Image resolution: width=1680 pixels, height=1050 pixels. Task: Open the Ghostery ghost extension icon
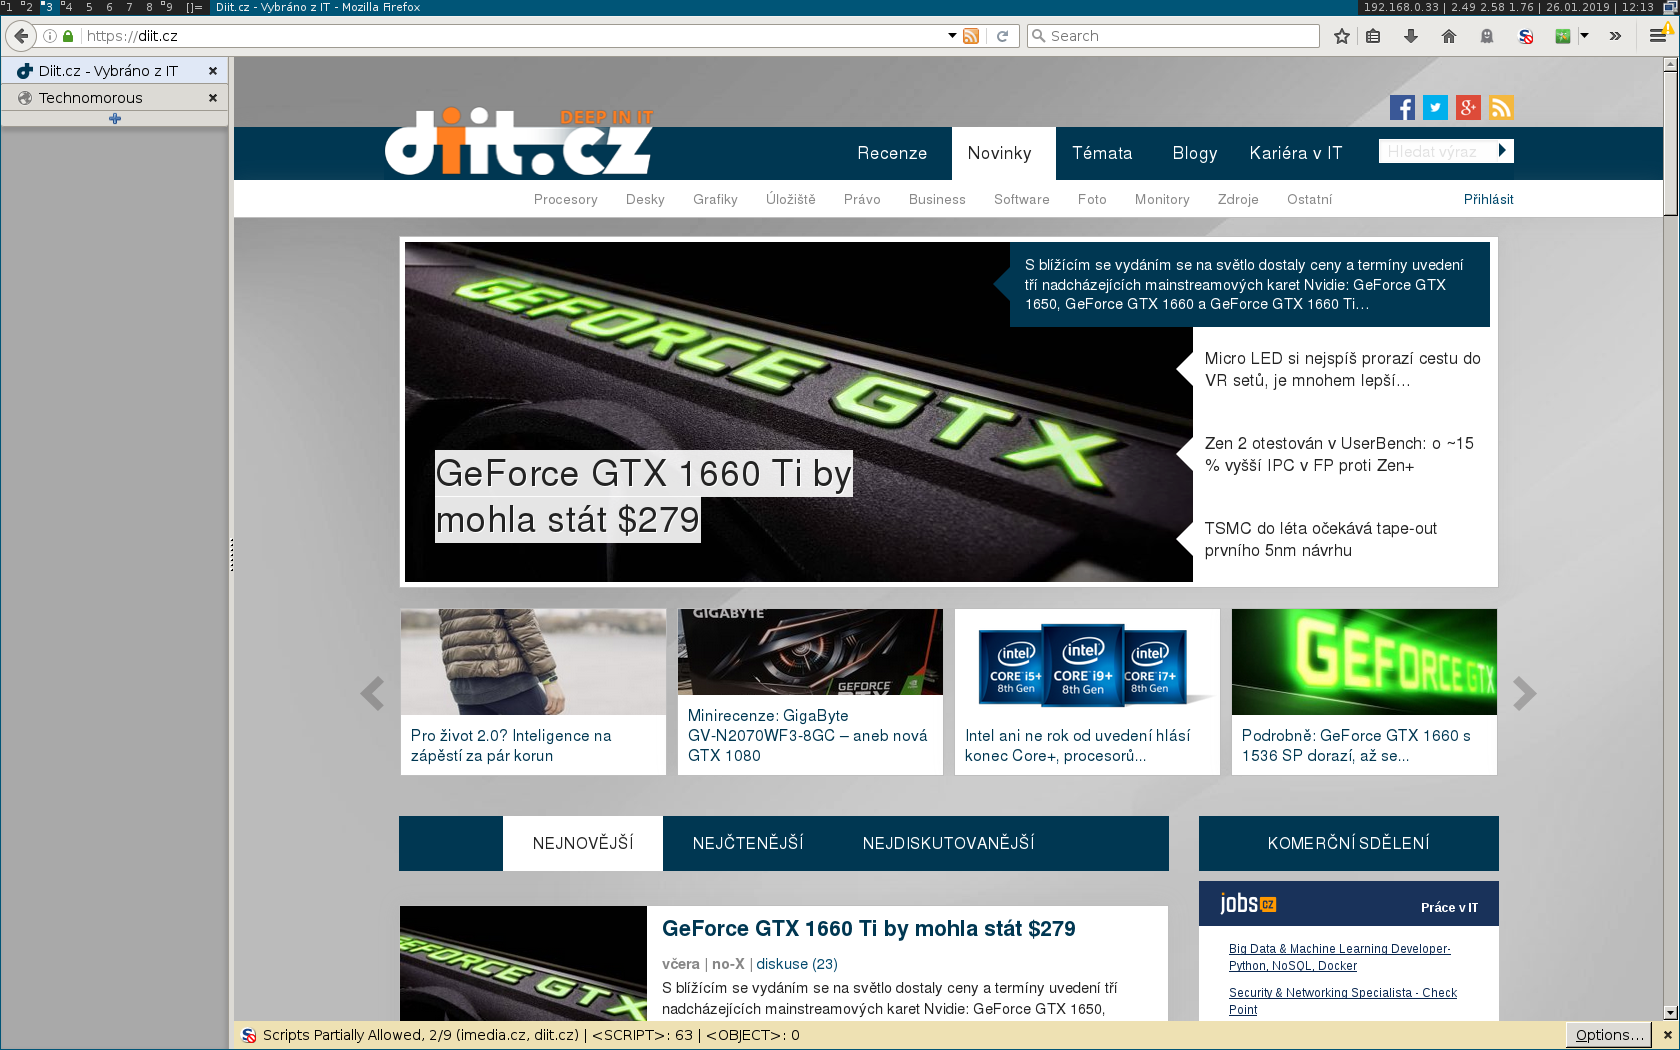click(x=1487, y=36)
